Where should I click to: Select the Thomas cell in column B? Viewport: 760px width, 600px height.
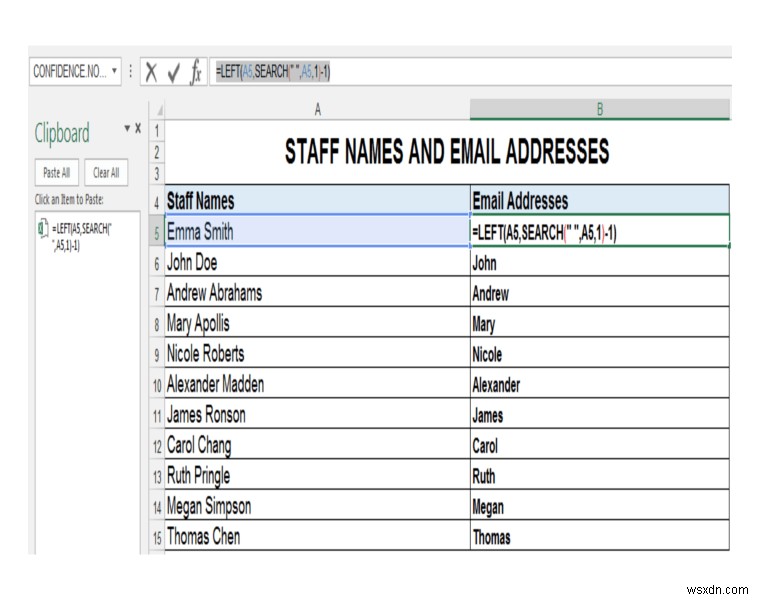pos(600,536)
